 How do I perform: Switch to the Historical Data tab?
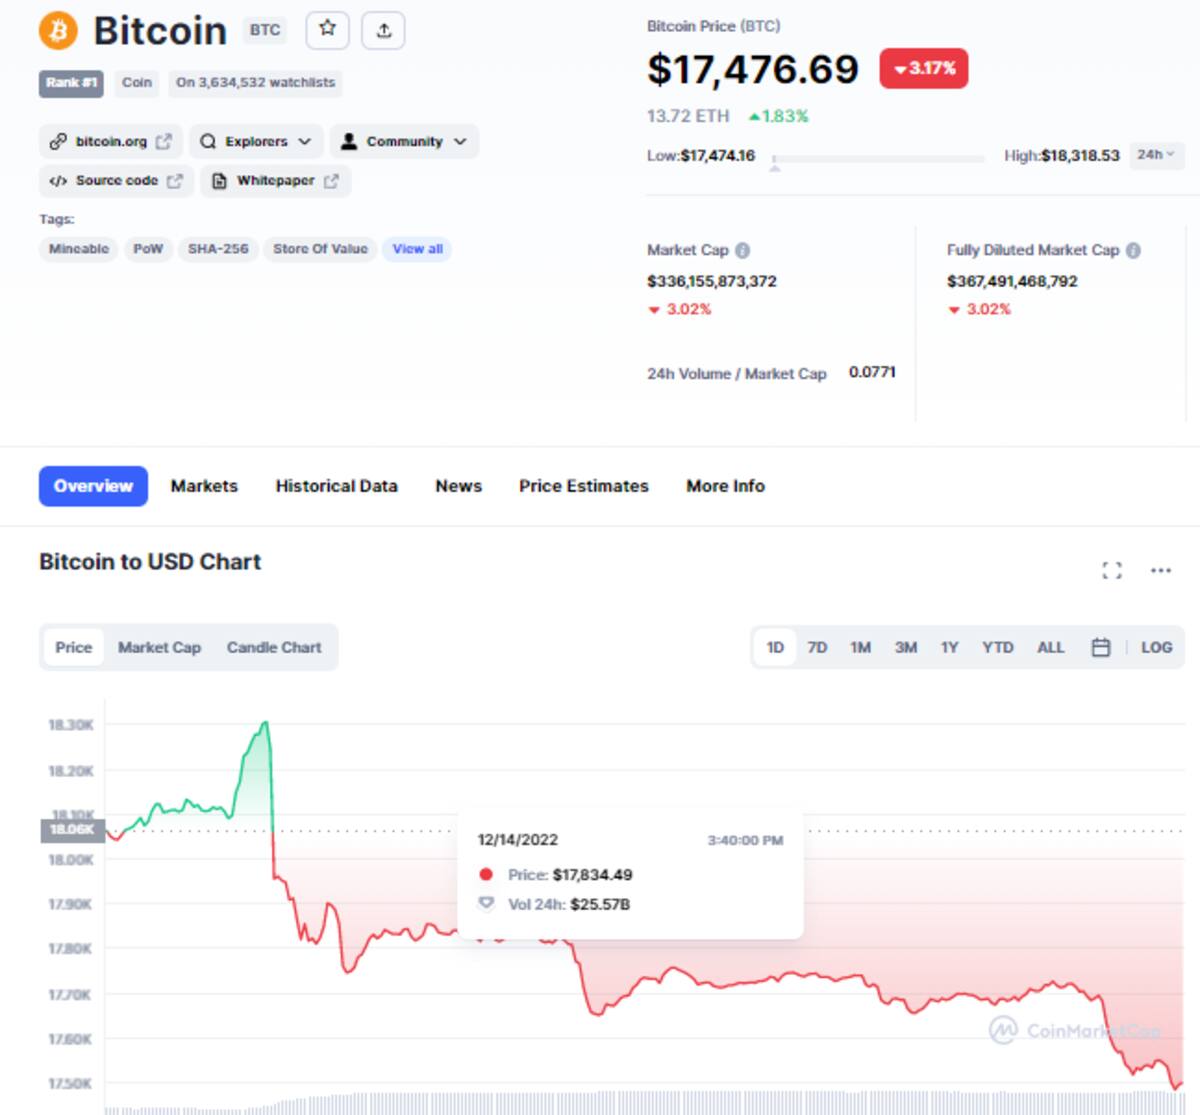click(x=336, y=486)
